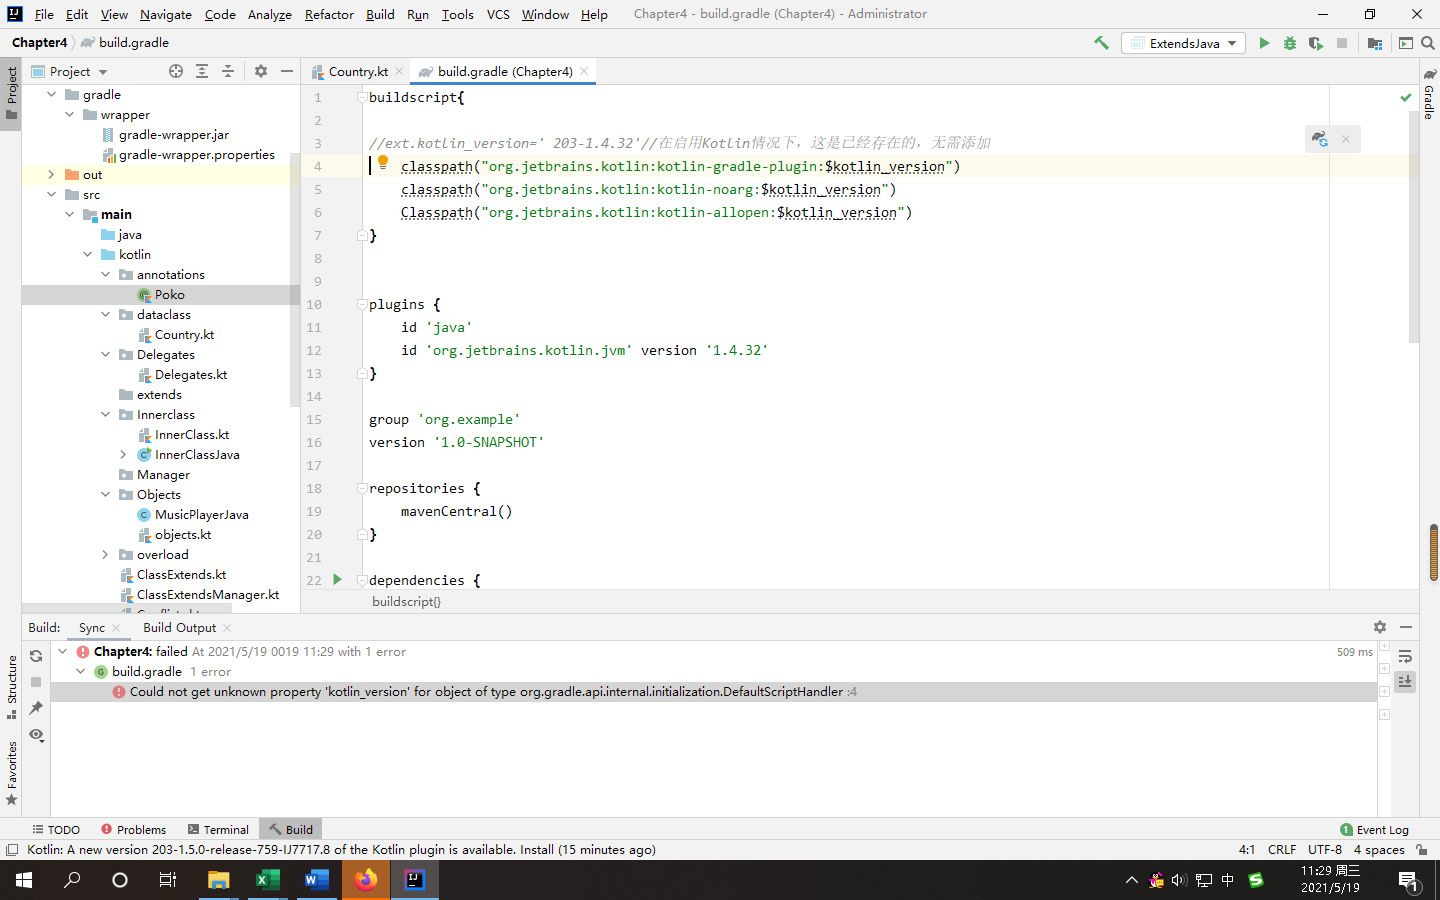This screenshot has height=900, width=1440.
Task: Toggle the eye view filter in Build panel
Action: click(x=36, y=734)
